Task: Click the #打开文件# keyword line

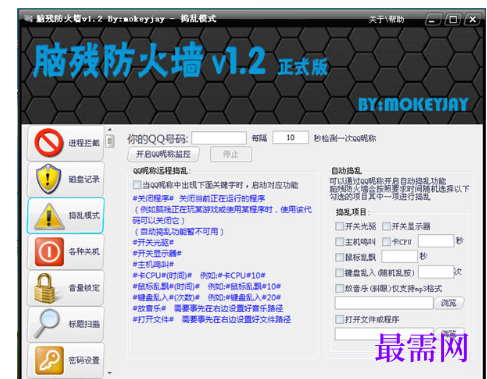Action: pyautogui.click(x=212, y=320)
